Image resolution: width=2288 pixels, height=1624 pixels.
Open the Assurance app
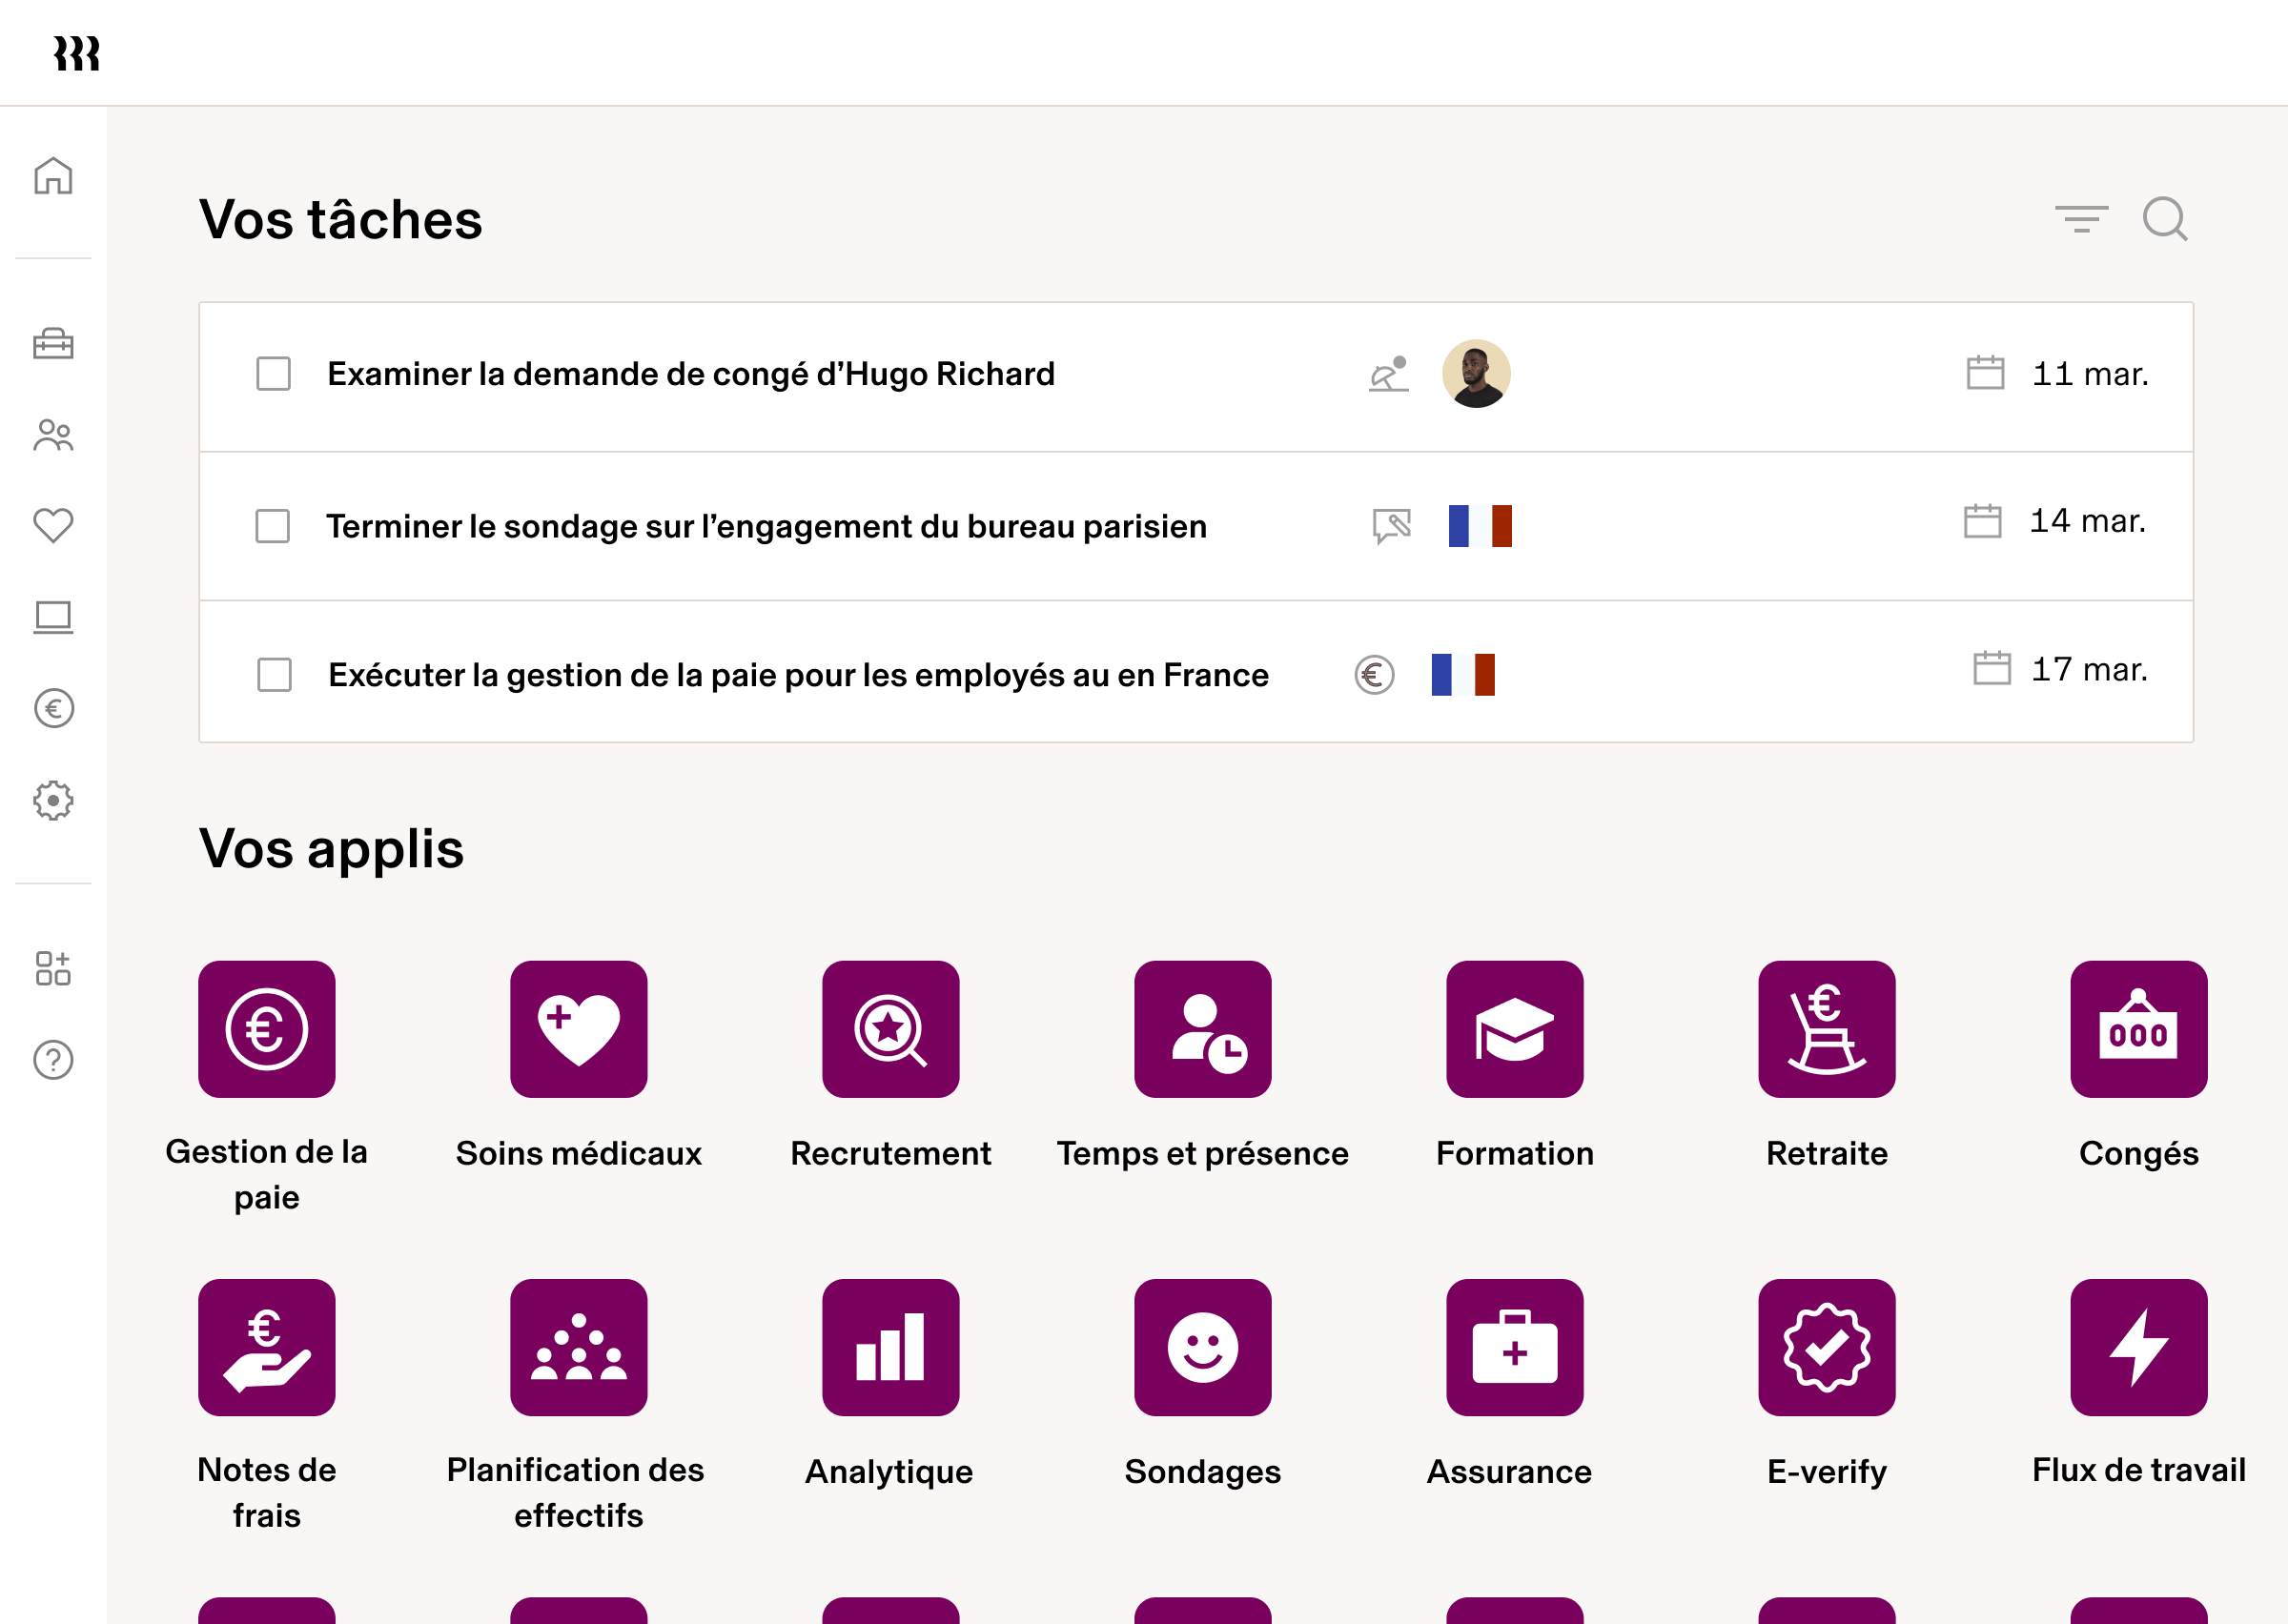1514,1347
